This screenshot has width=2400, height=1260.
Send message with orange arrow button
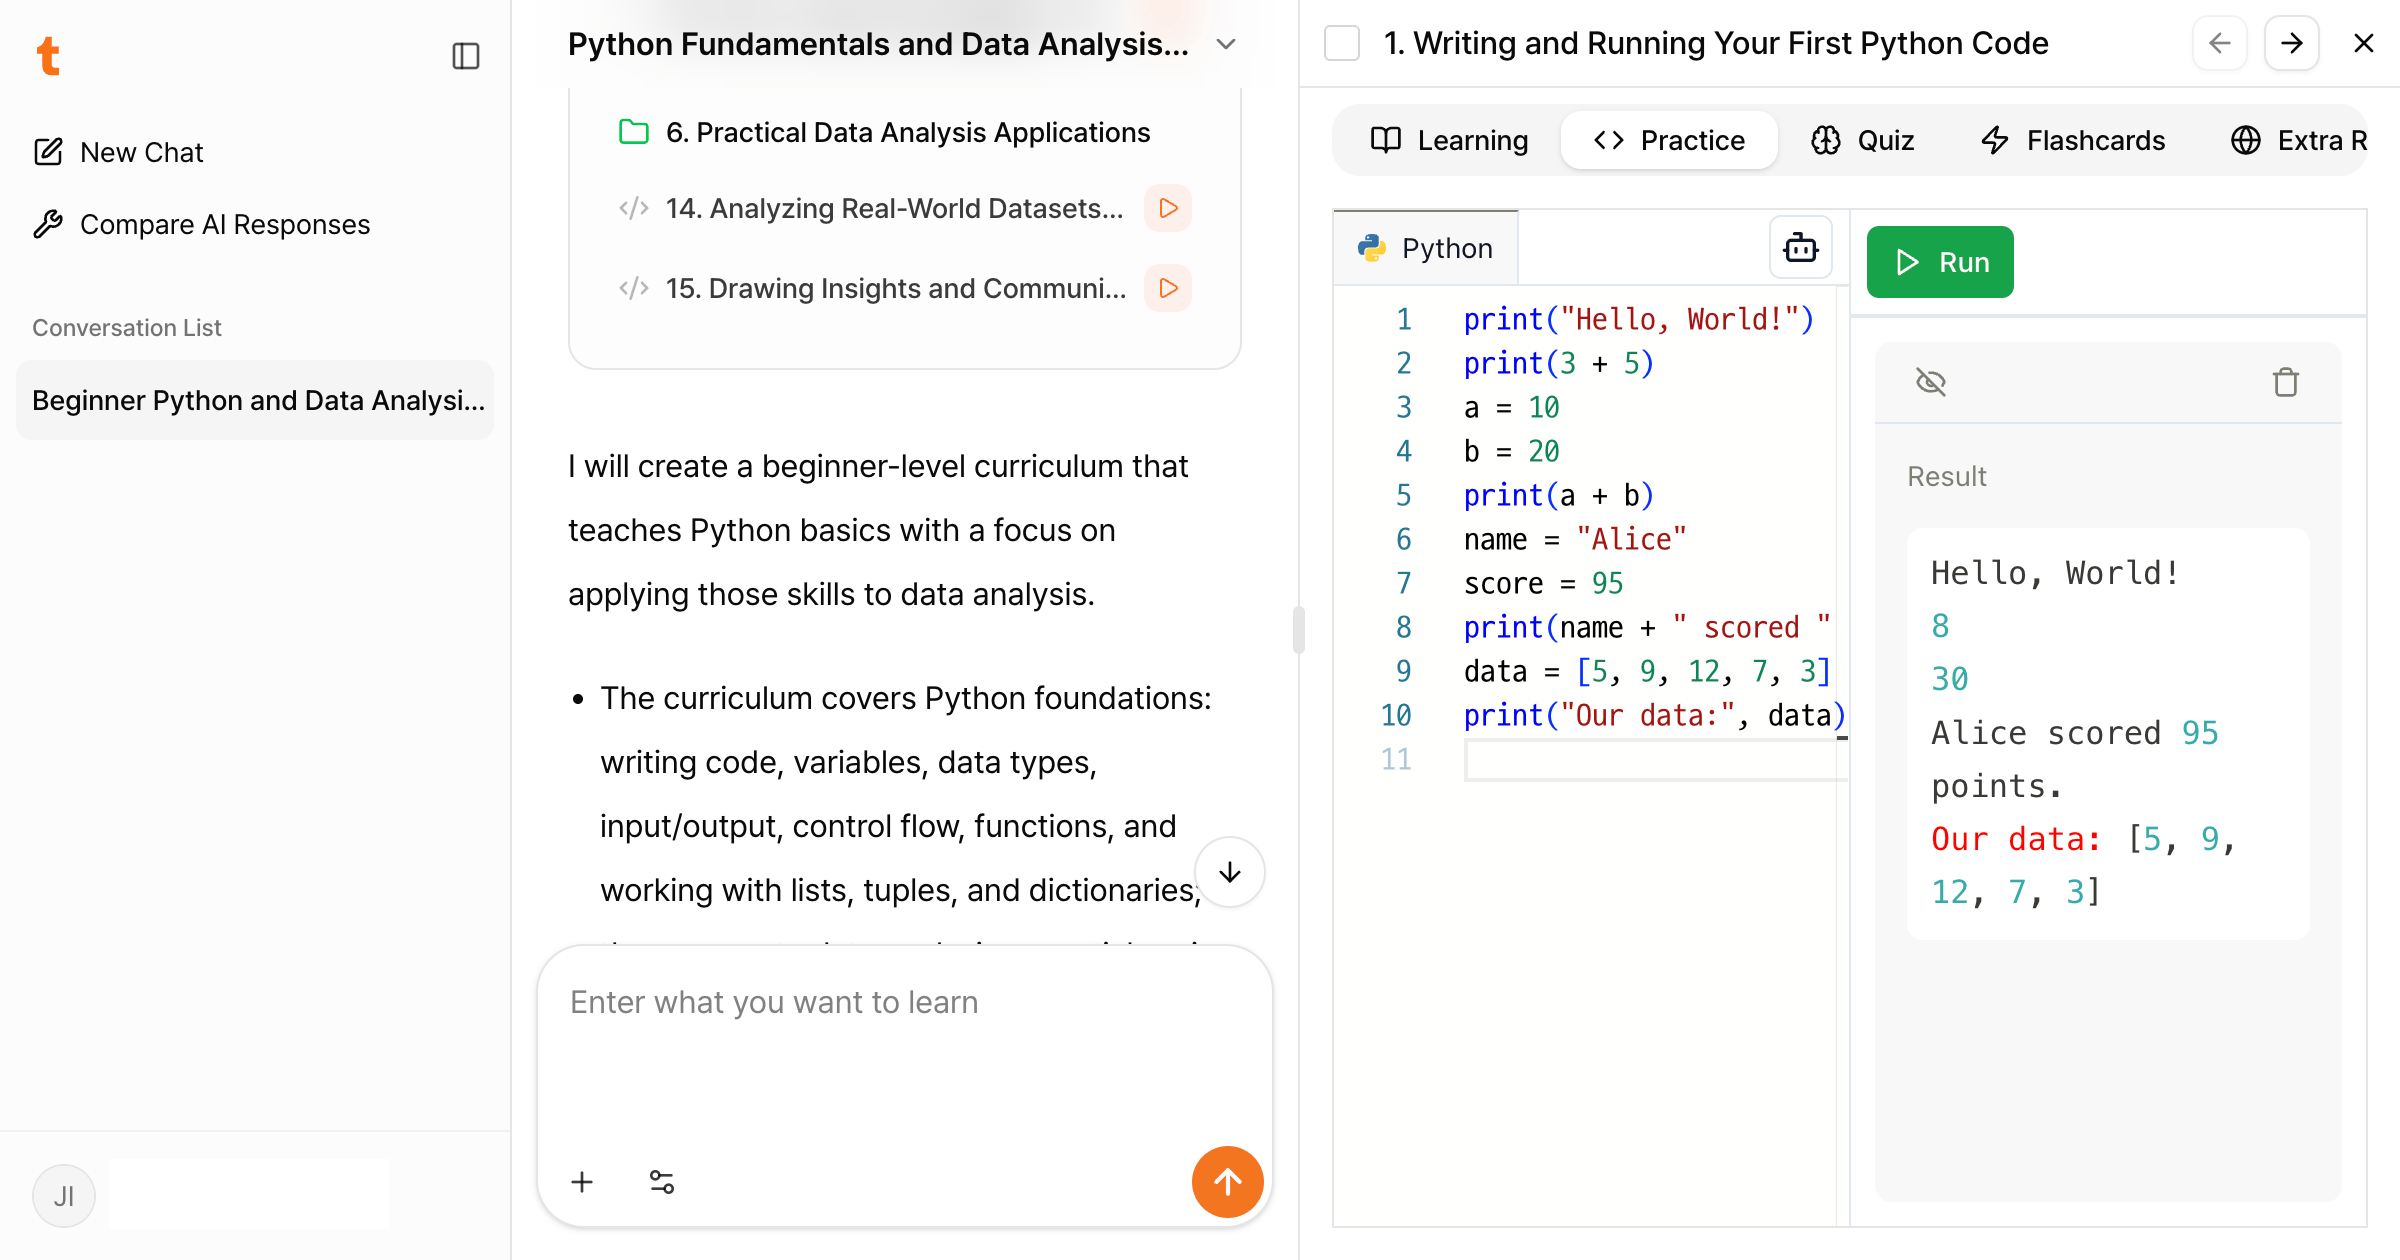pyautogui.click(x=1227, y=1182)
